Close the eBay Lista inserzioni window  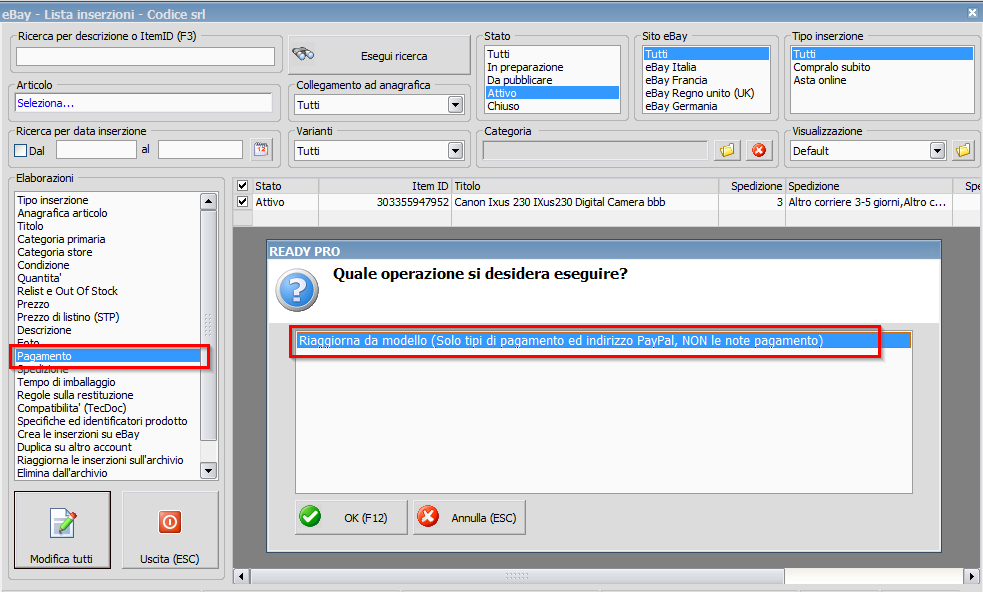coord(973,13)
